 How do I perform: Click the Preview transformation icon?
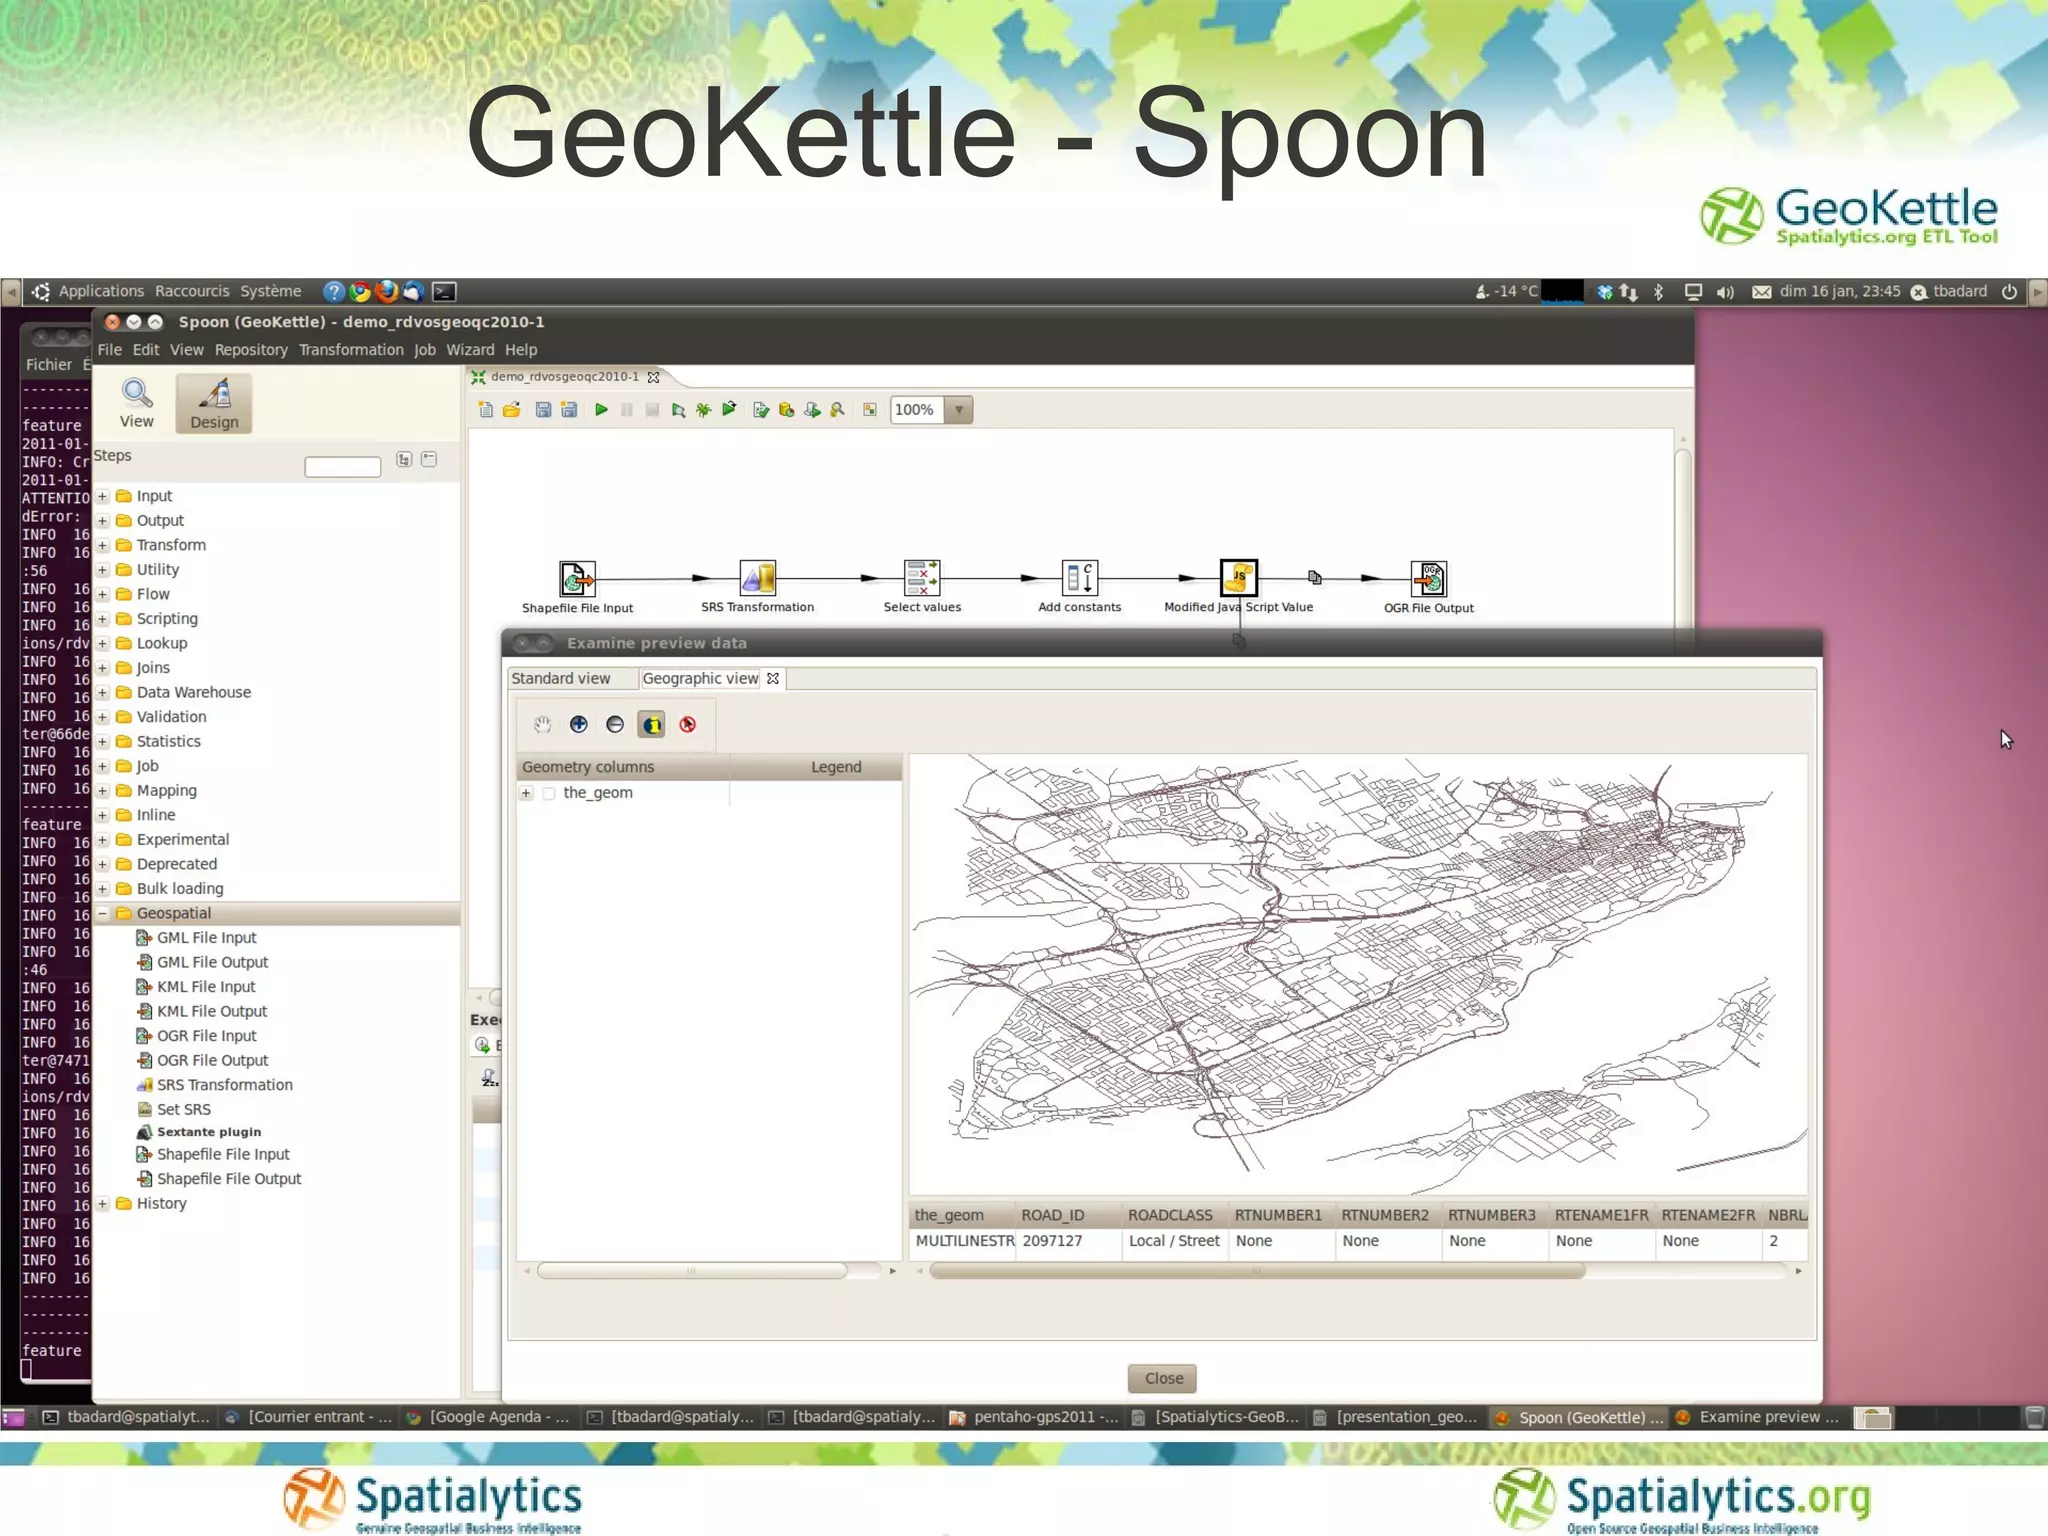tap(679, 409)
